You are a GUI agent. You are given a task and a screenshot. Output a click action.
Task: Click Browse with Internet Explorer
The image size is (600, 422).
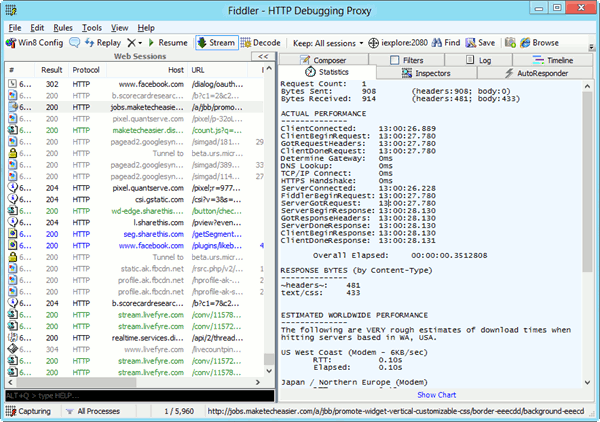pos(539,43)
